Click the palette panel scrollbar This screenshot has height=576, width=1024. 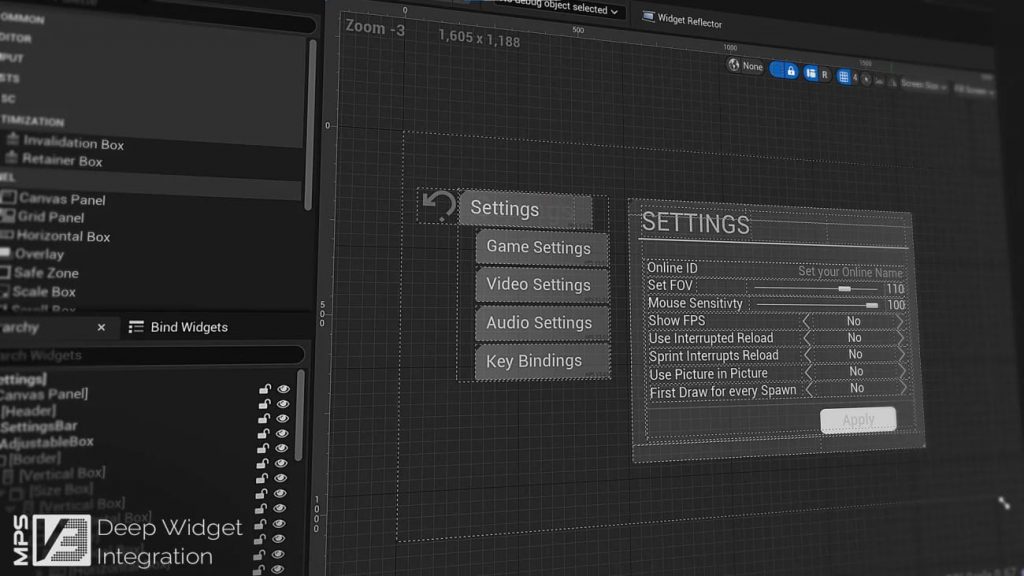(310, 124)
